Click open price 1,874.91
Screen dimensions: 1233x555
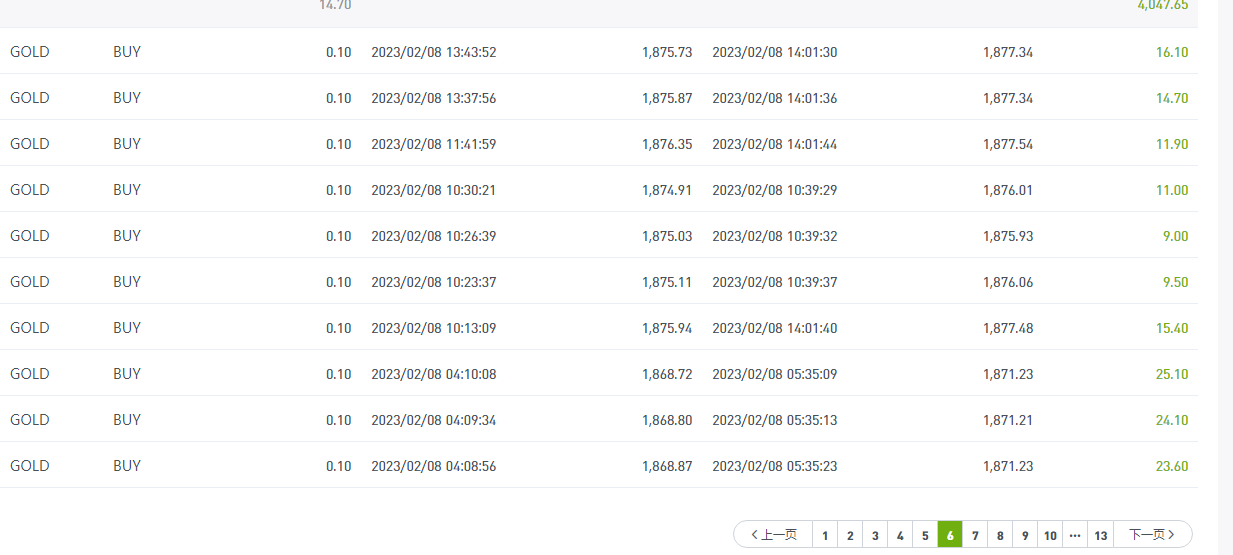667,190
